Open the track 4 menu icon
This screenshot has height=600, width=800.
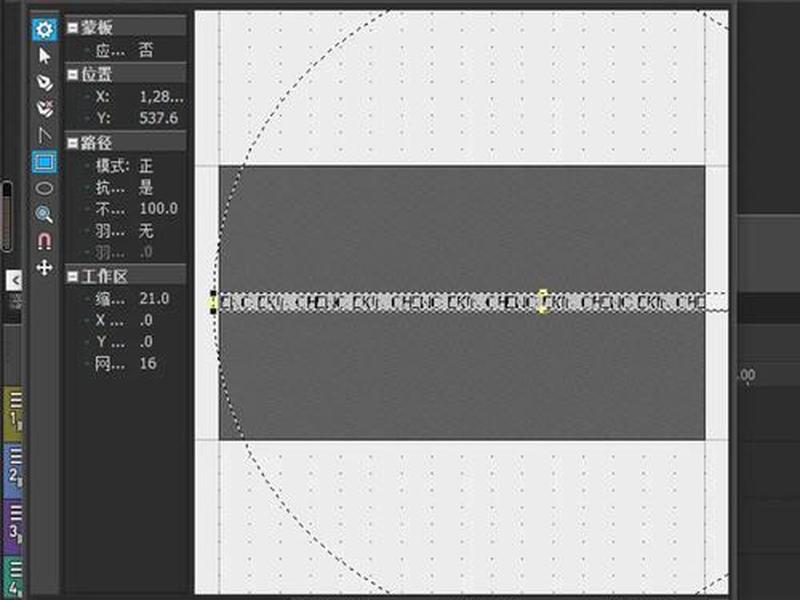pos(15,569)
